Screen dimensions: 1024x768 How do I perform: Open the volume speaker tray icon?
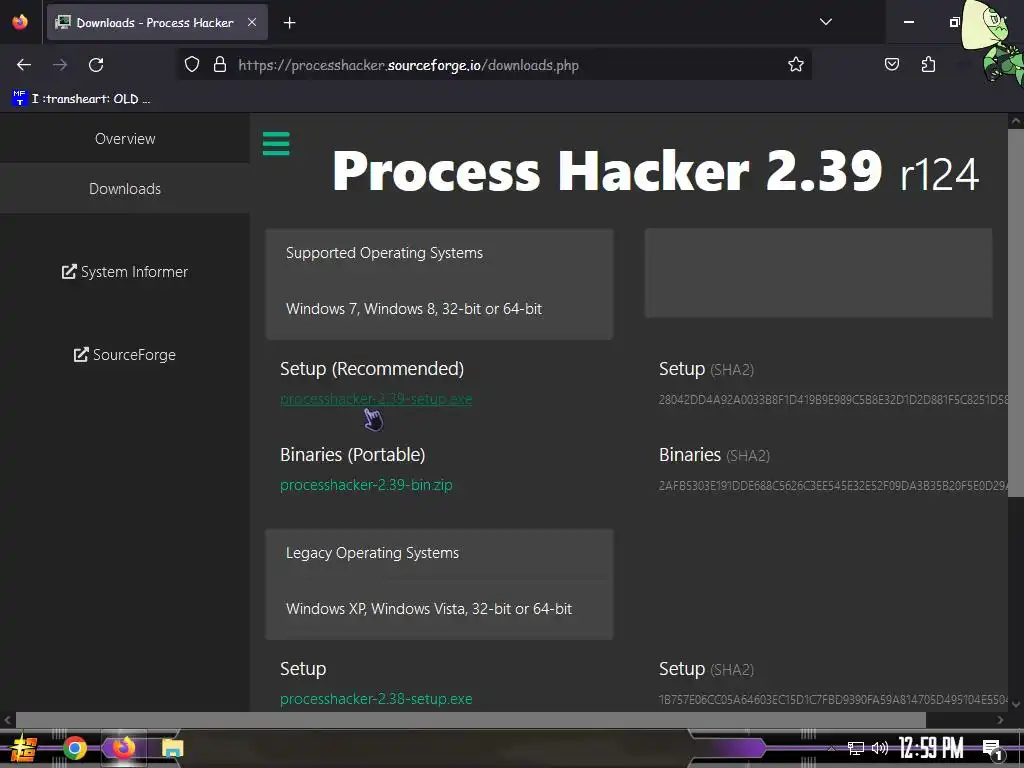point(880,748)
